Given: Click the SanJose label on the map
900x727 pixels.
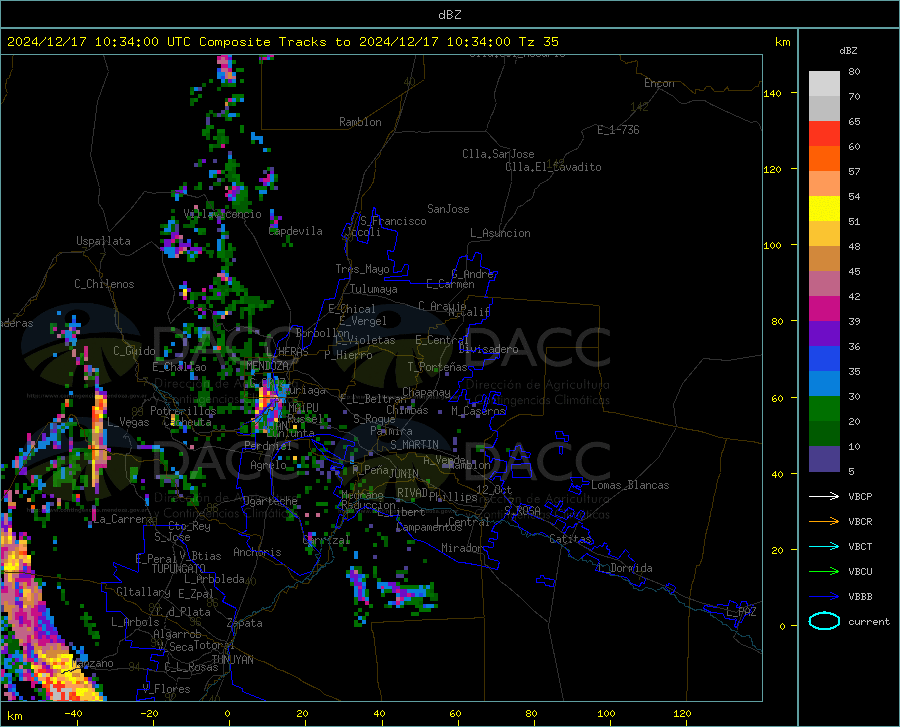Looking at the screenshot, I should click(x=448, y=209).
